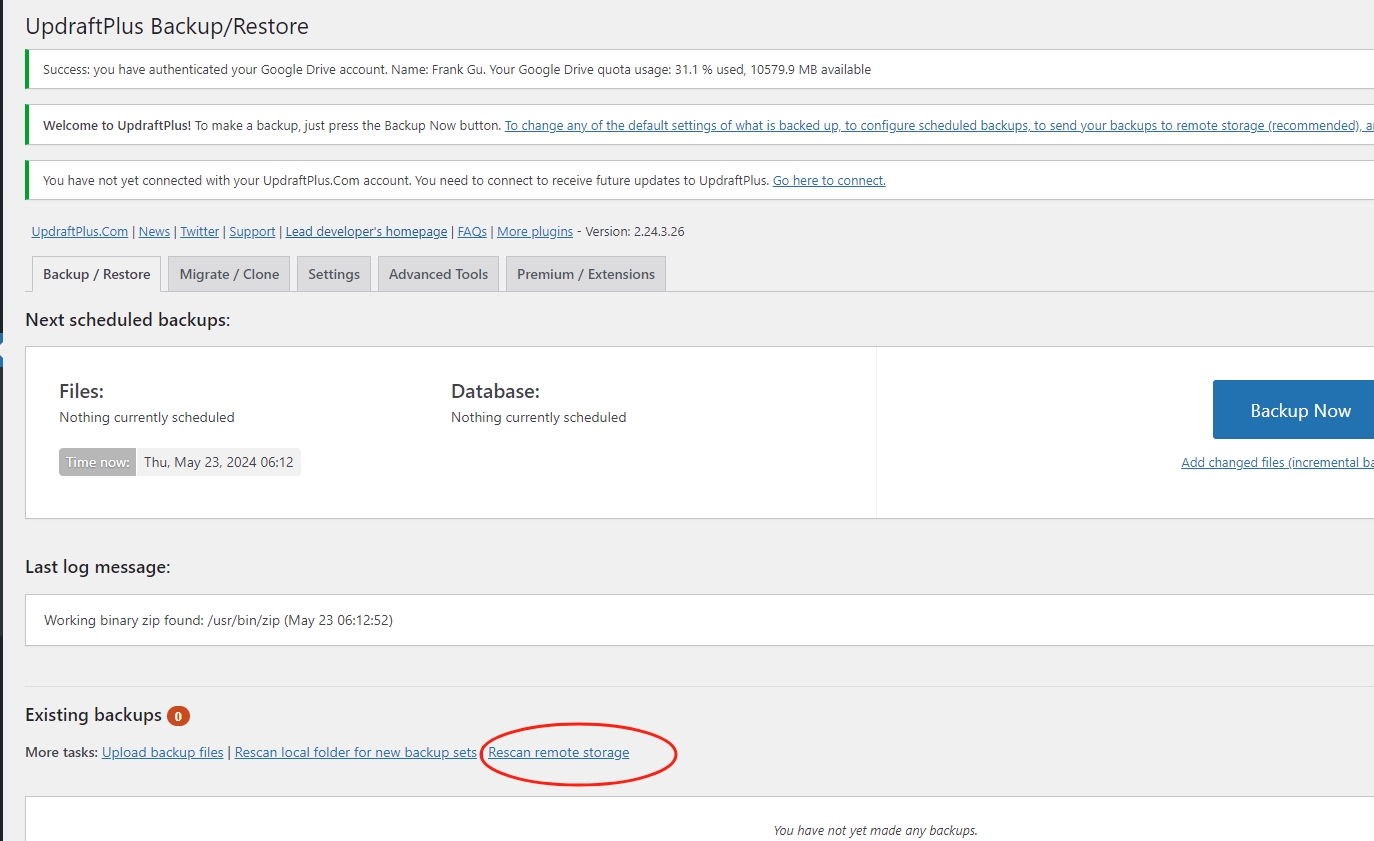Open the Settings tab
Screen dimensions: 1374x841
pyautogui.click(x=334, y=274)
